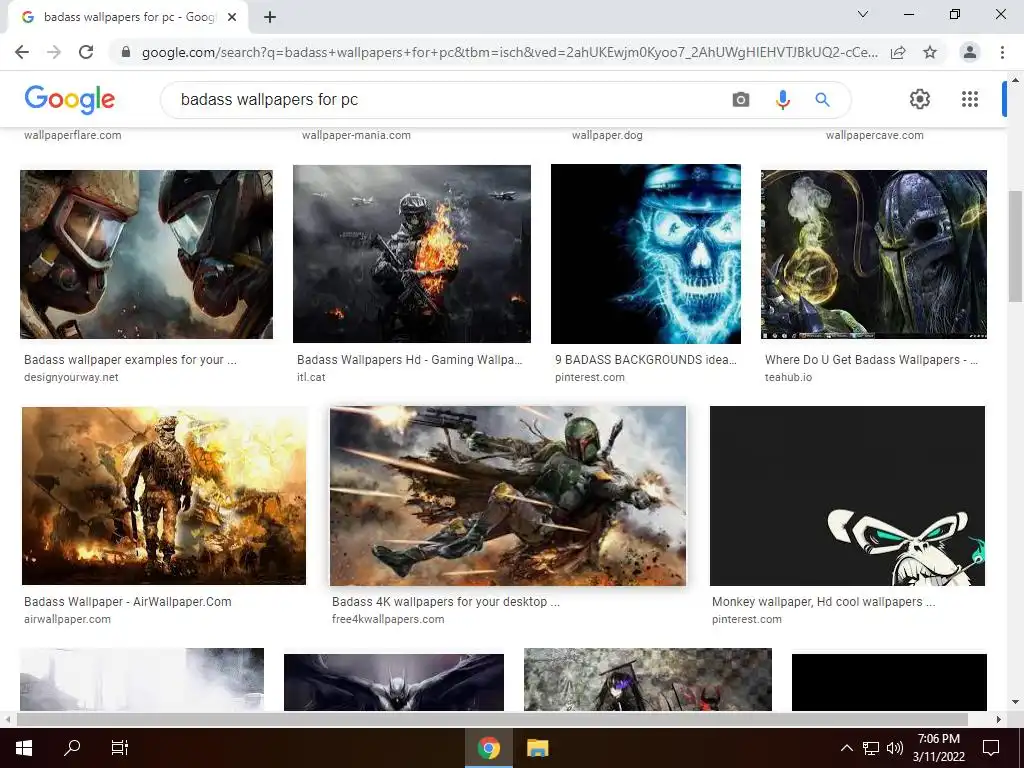Click free4kwallpapers.com source text

[x=388, y=619]
